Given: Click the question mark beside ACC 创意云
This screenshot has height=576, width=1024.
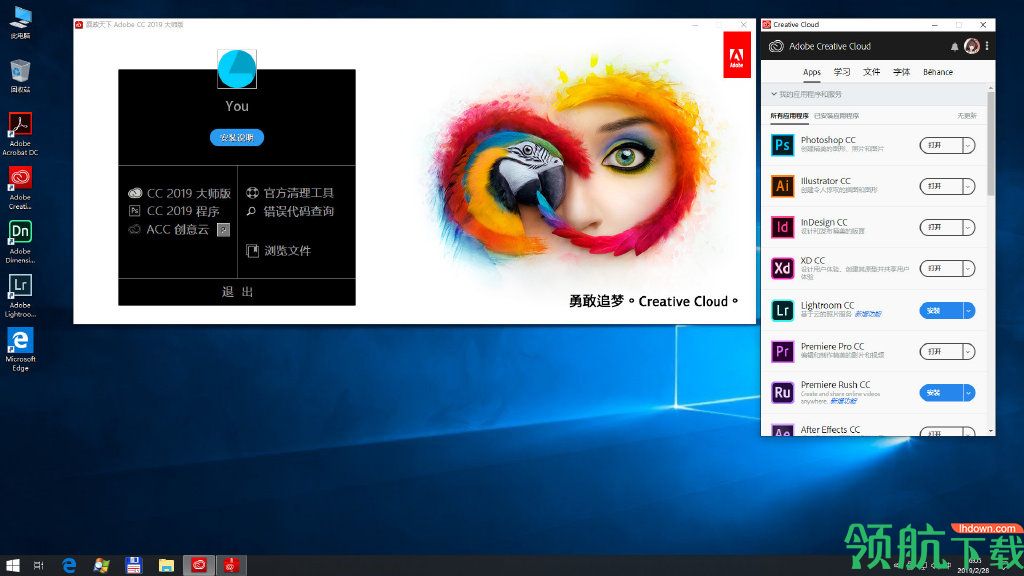Looking at the screenshot, I should tap(223, 230).
